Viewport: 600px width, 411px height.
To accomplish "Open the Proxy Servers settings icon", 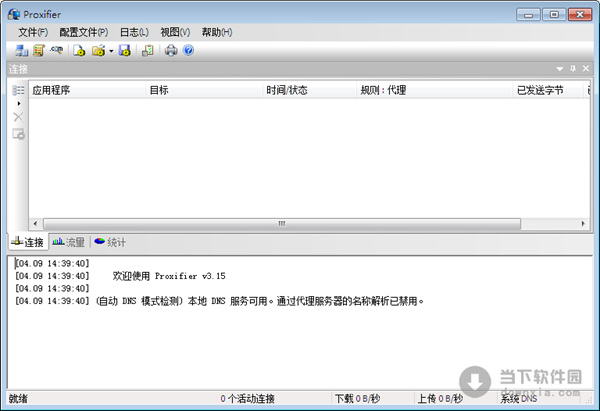I will tap(21, 51).
